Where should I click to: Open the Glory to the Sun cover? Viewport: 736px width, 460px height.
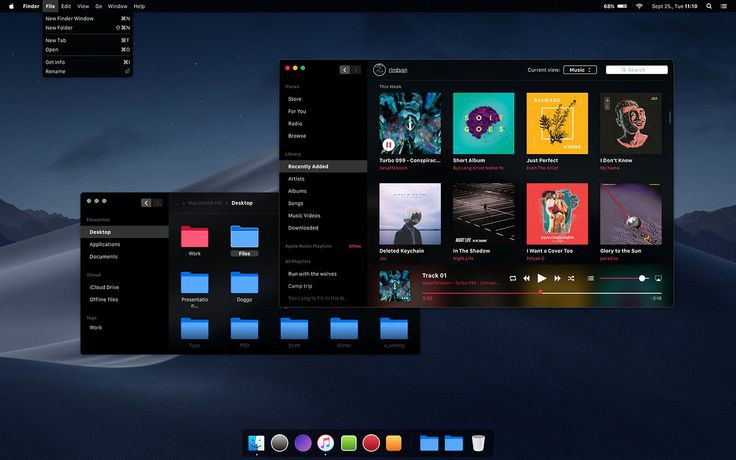coord(631,214)
